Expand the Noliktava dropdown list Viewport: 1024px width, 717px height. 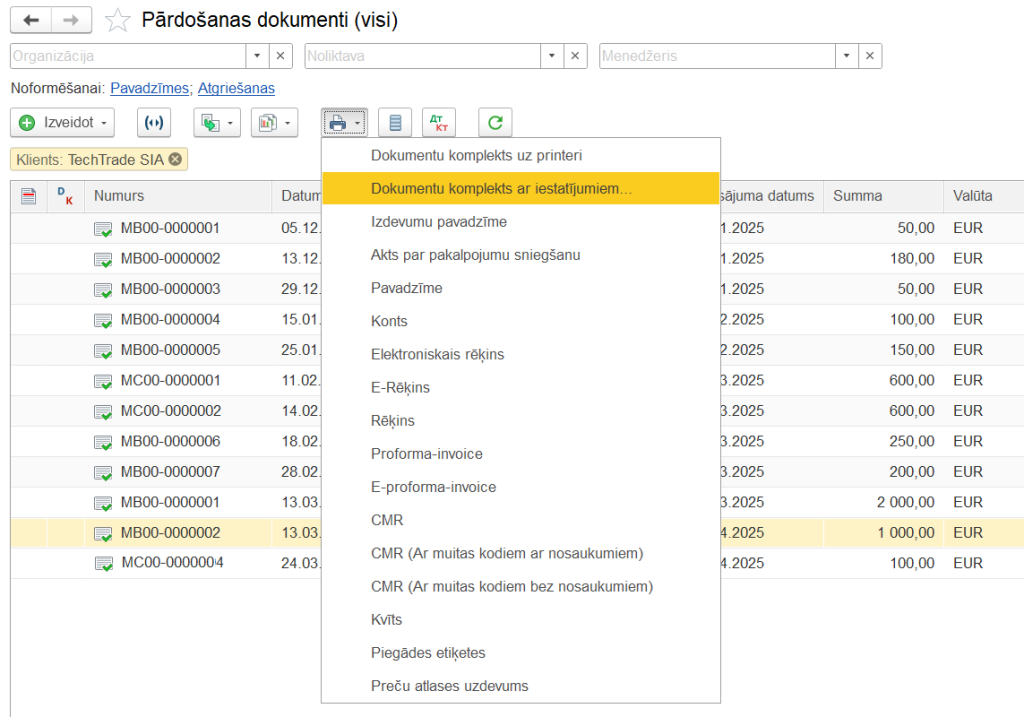click(x=552, y=56)
